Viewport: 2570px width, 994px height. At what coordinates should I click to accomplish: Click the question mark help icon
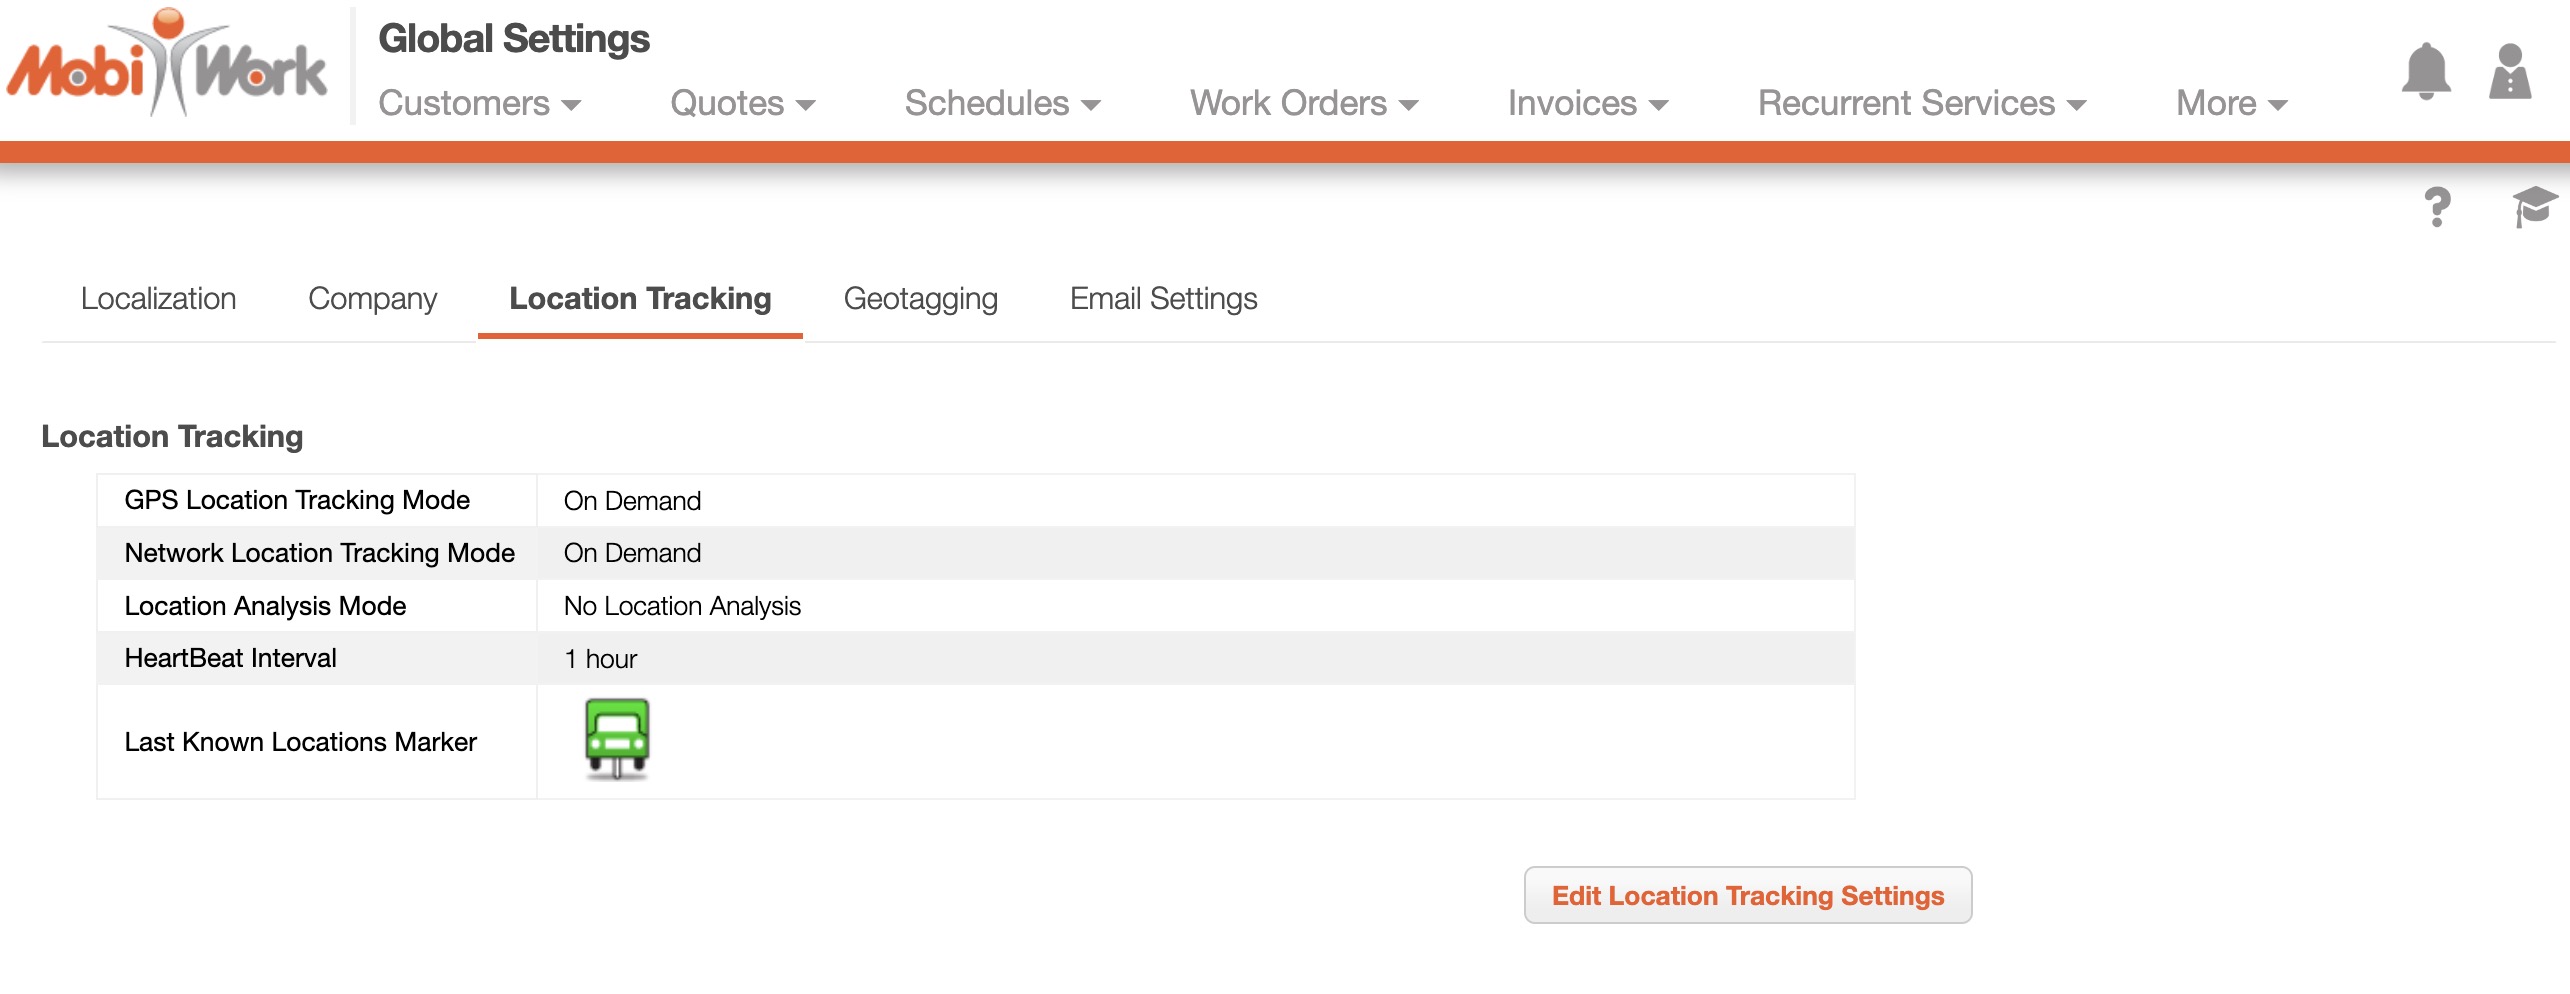(2437, 207)
